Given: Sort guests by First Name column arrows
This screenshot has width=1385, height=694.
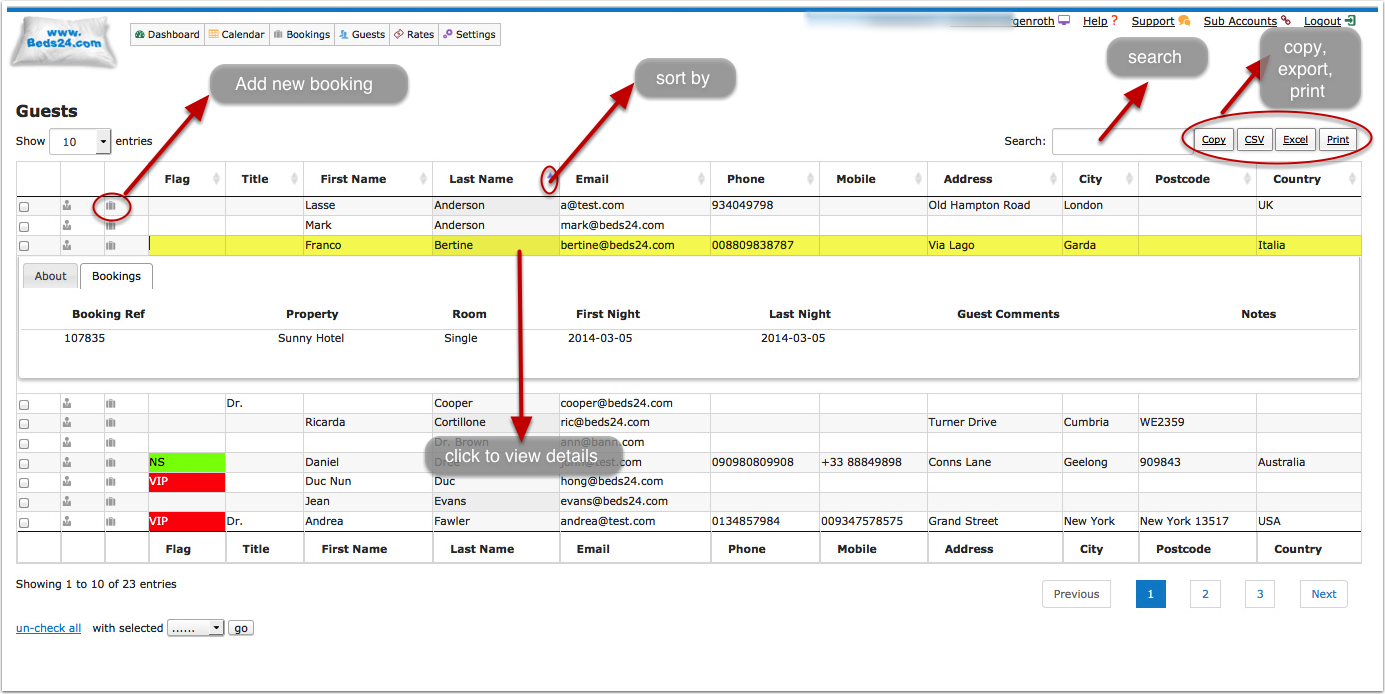Looking at the screenshot, I should click(x=423, y=179).
